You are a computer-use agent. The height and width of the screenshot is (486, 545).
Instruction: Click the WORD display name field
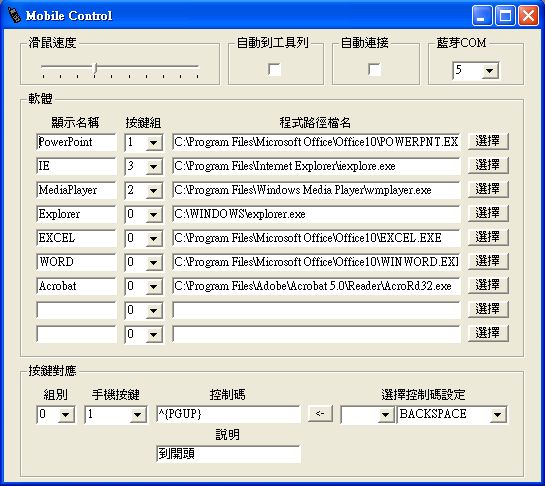coord(76,262)
